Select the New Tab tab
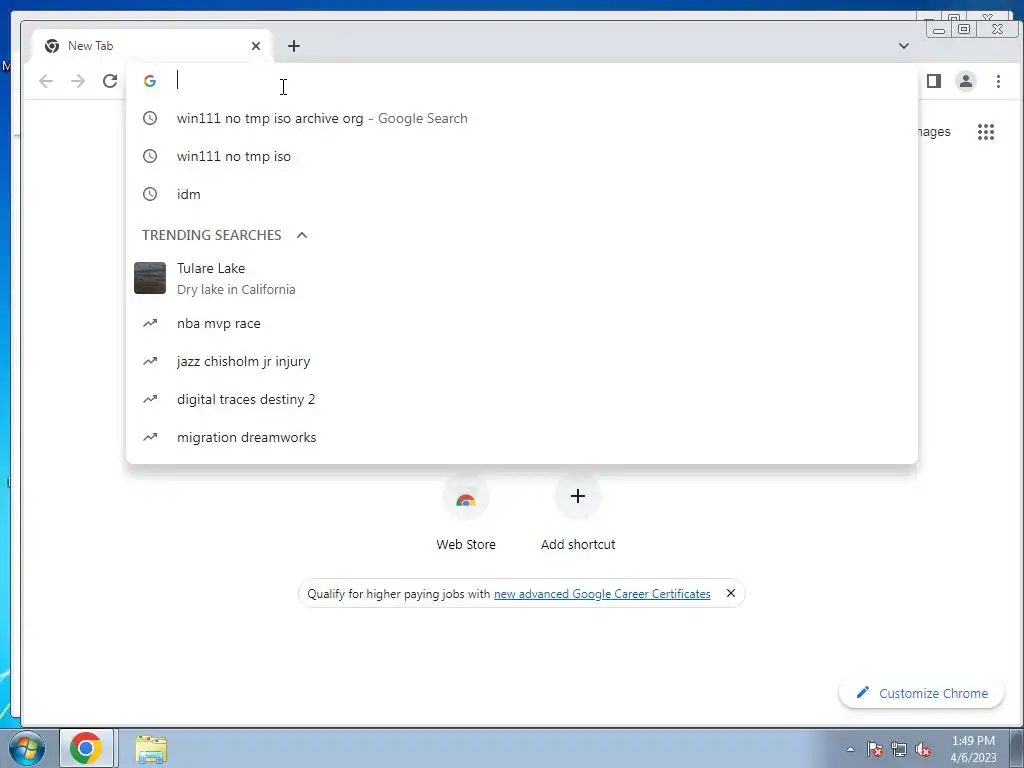The image size is (1024, 768). pyautogui.click(x=152, y=46)
